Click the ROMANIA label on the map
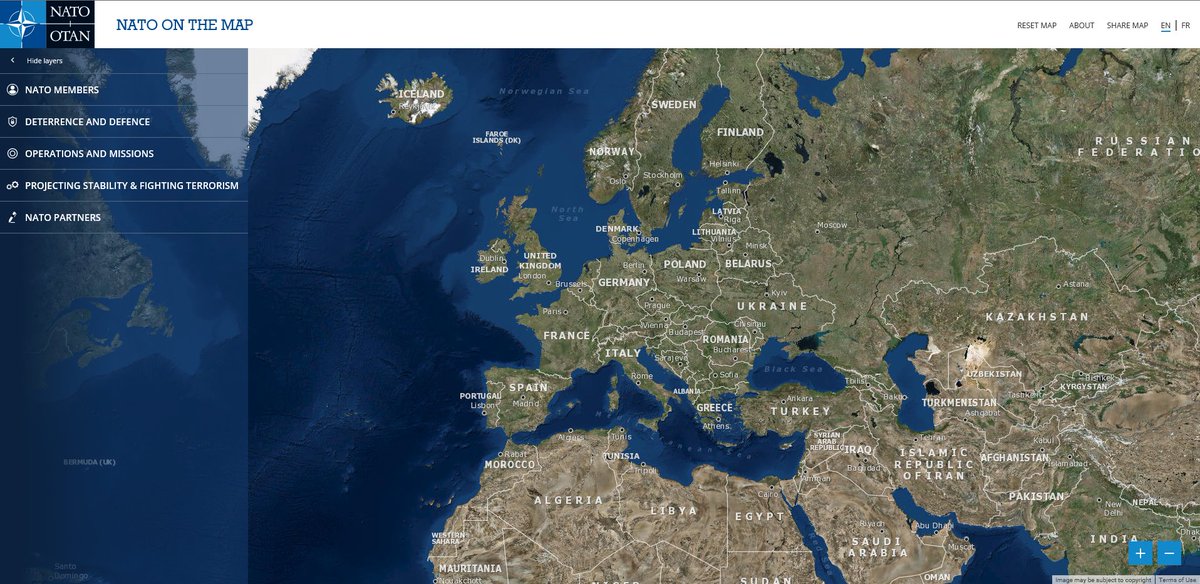This screenshot has height=584, width=1200. click(x=725, y=340)
